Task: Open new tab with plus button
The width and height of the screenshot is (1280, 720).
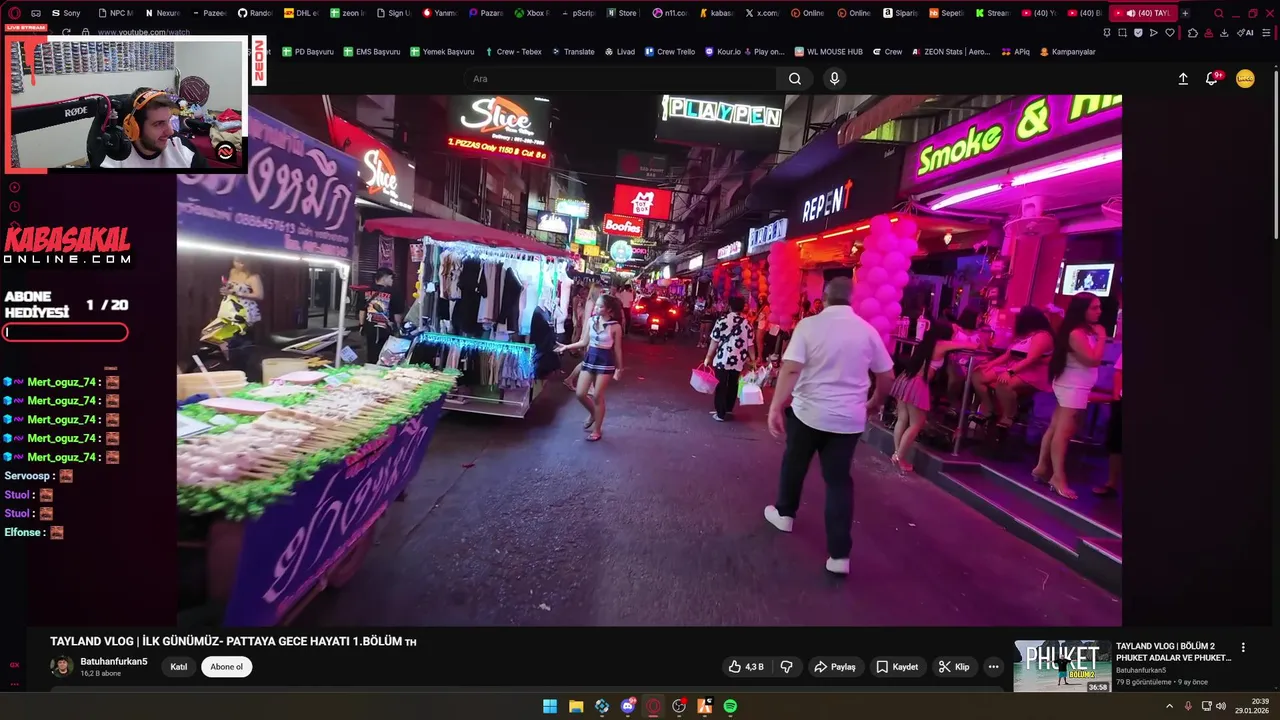Action: click(1185, 13)
